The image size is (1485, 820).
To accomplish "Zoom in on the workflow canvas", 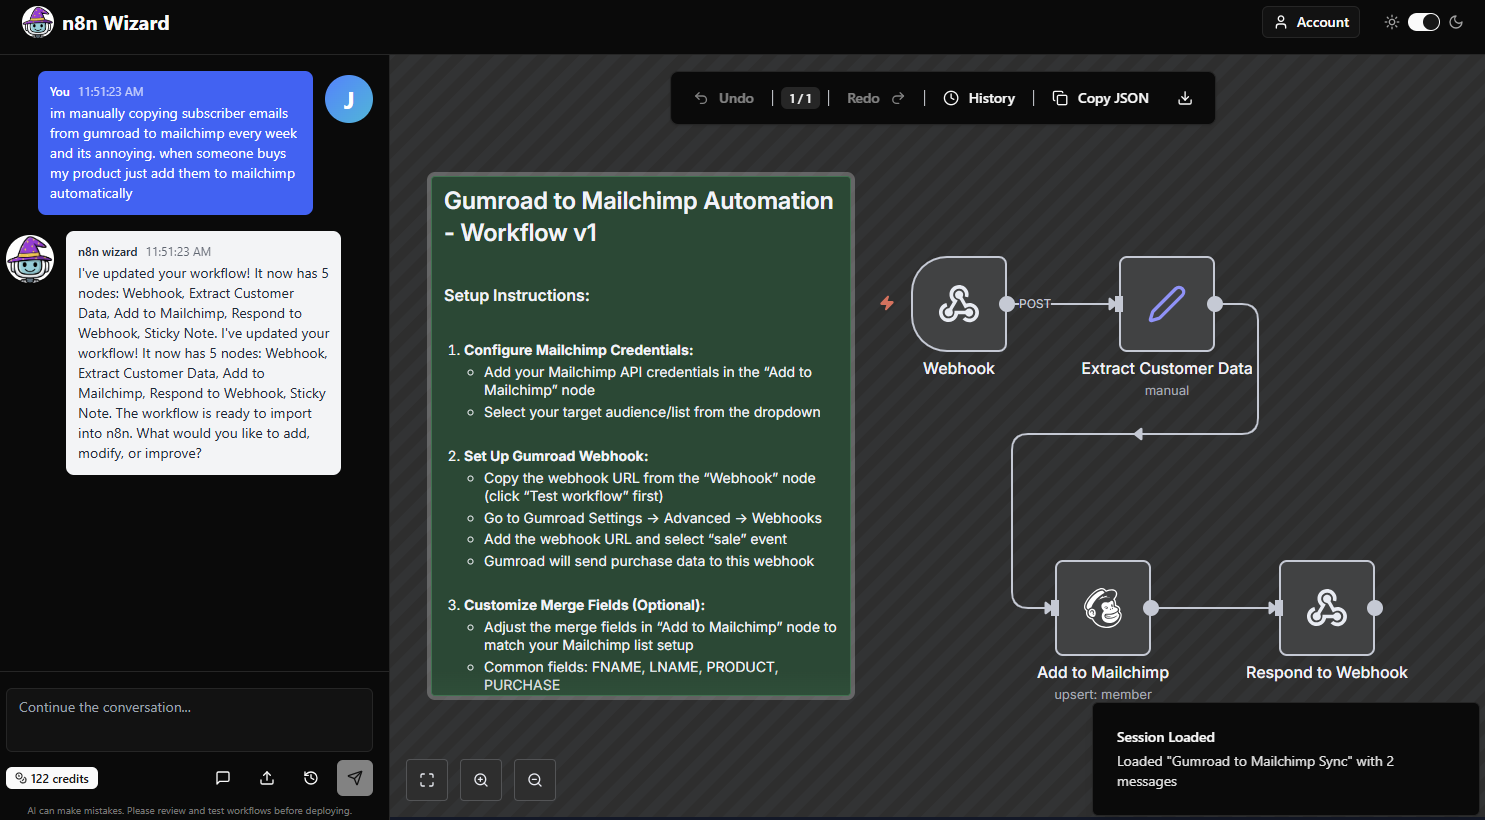I will tap(481, 779).
